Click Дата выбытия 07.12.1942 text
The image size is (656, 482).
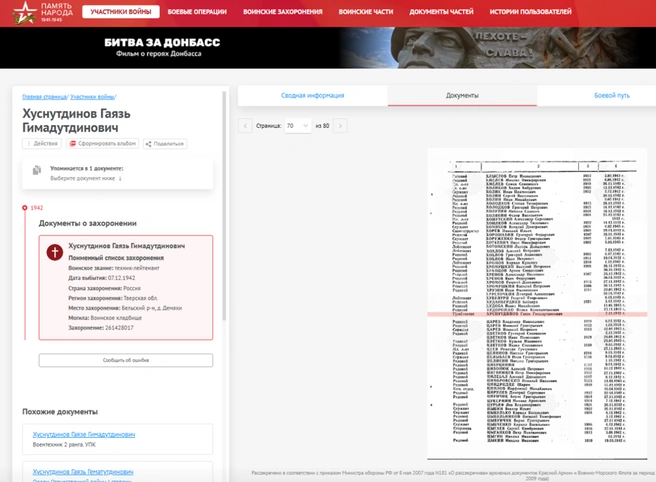[x=102, y=278]
